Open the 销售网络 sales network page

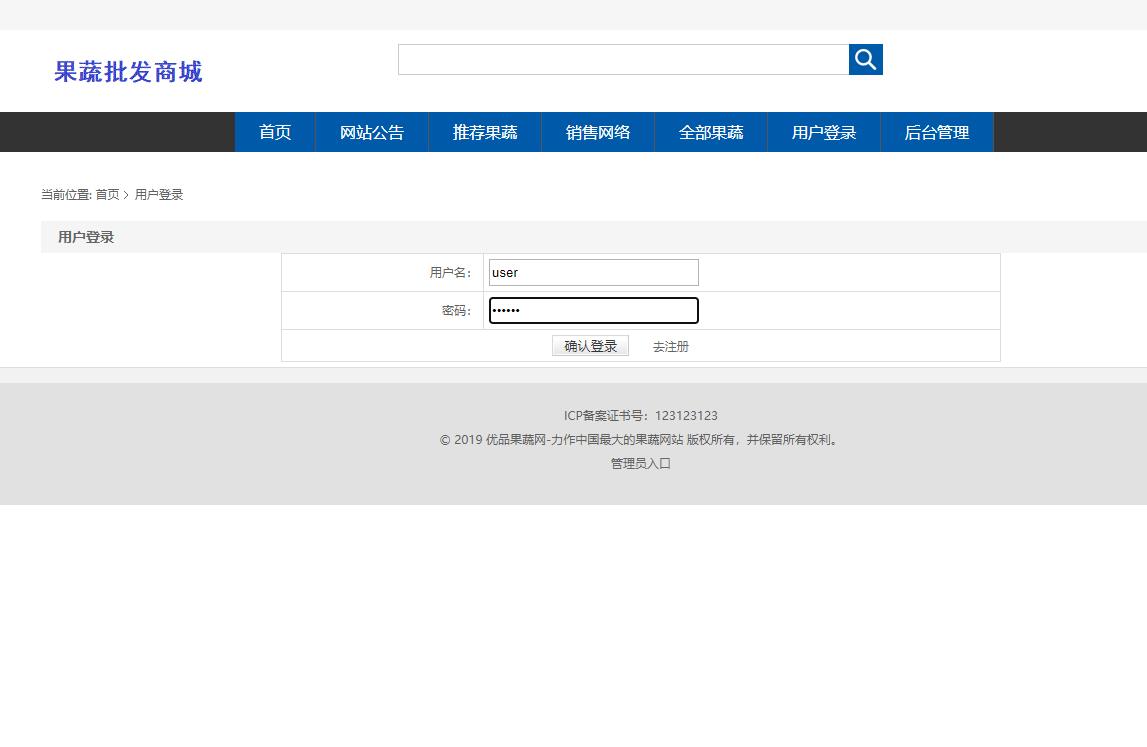[x=597, y=131]
